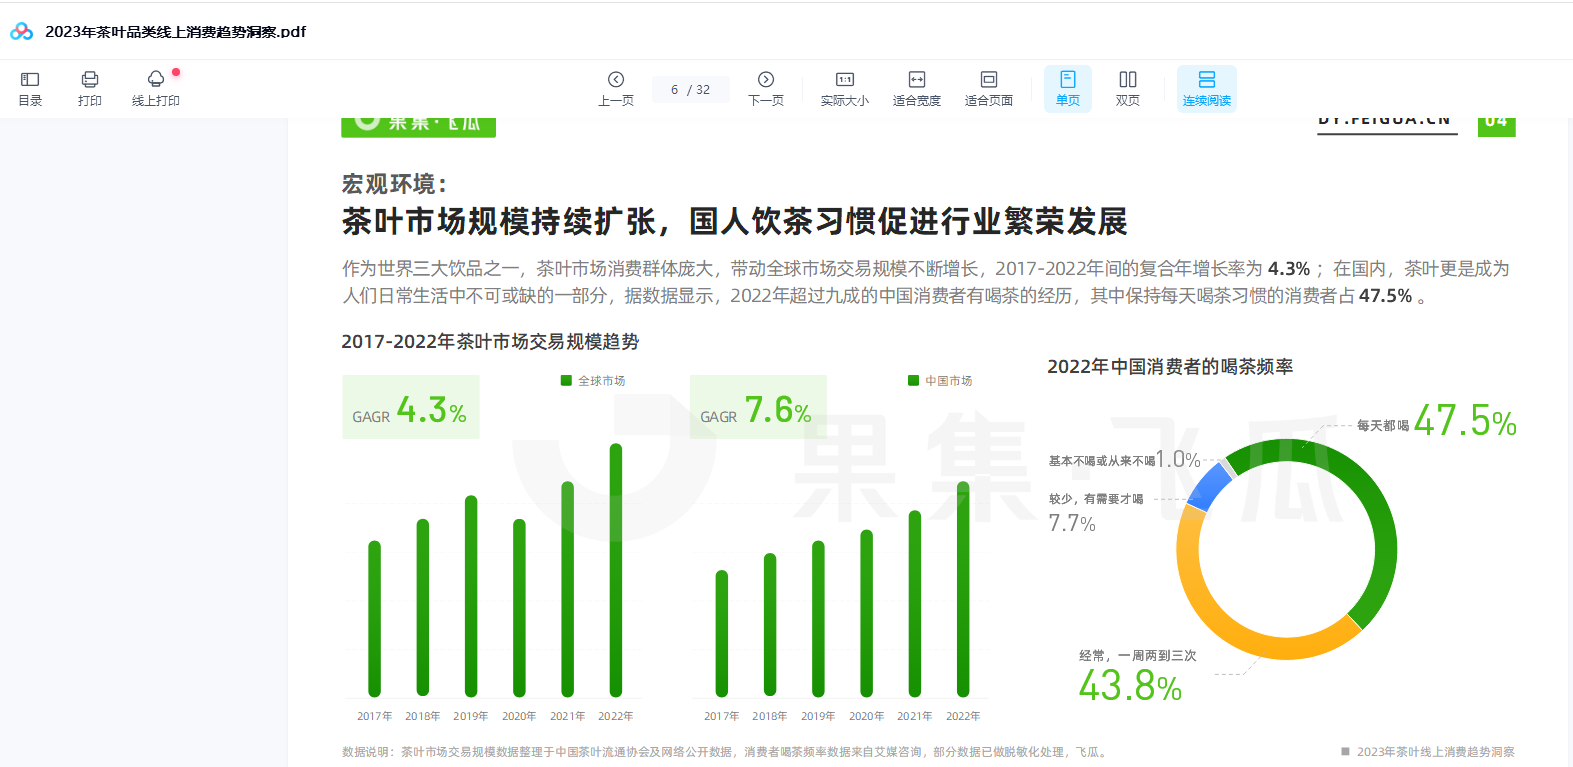Click the 2022年 bar in global market chart
The image size is (1573, 767).
tap(616, 570)
